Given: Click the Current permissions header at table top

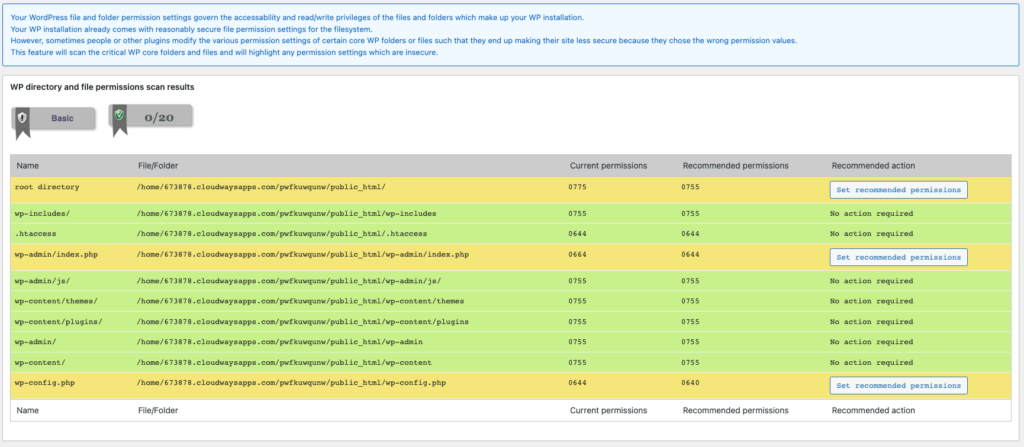Looking at the screenshot, I should [x=608, y=166].
